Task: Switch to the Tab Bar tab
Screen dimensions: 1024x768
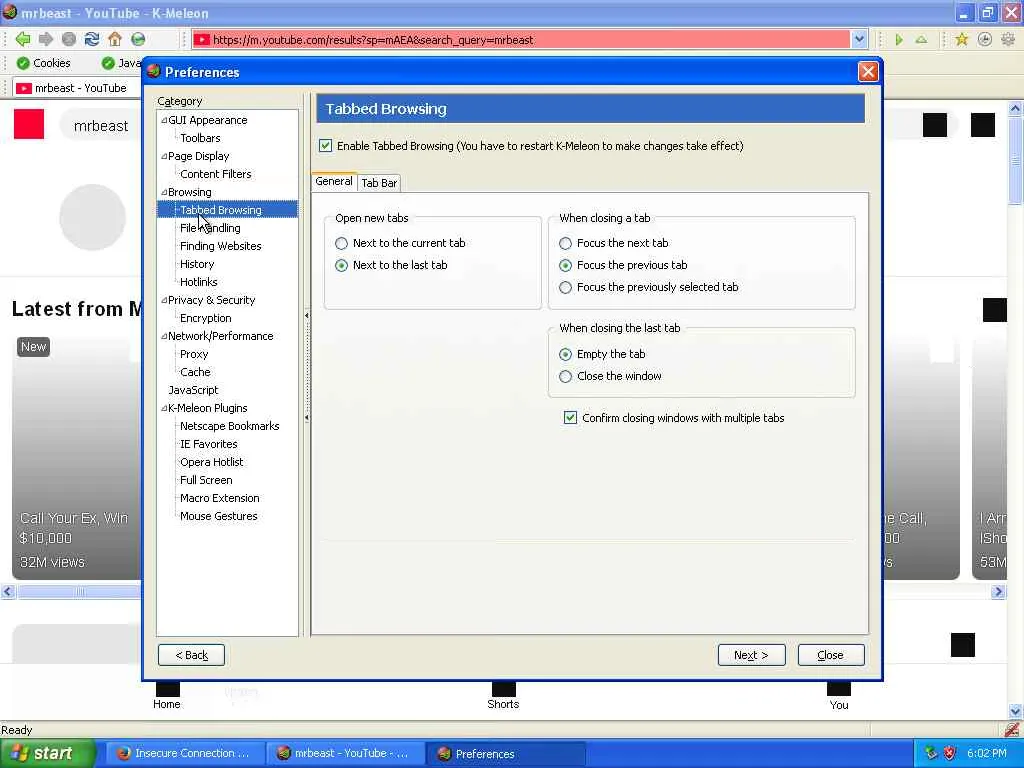Action: point(379,183)
